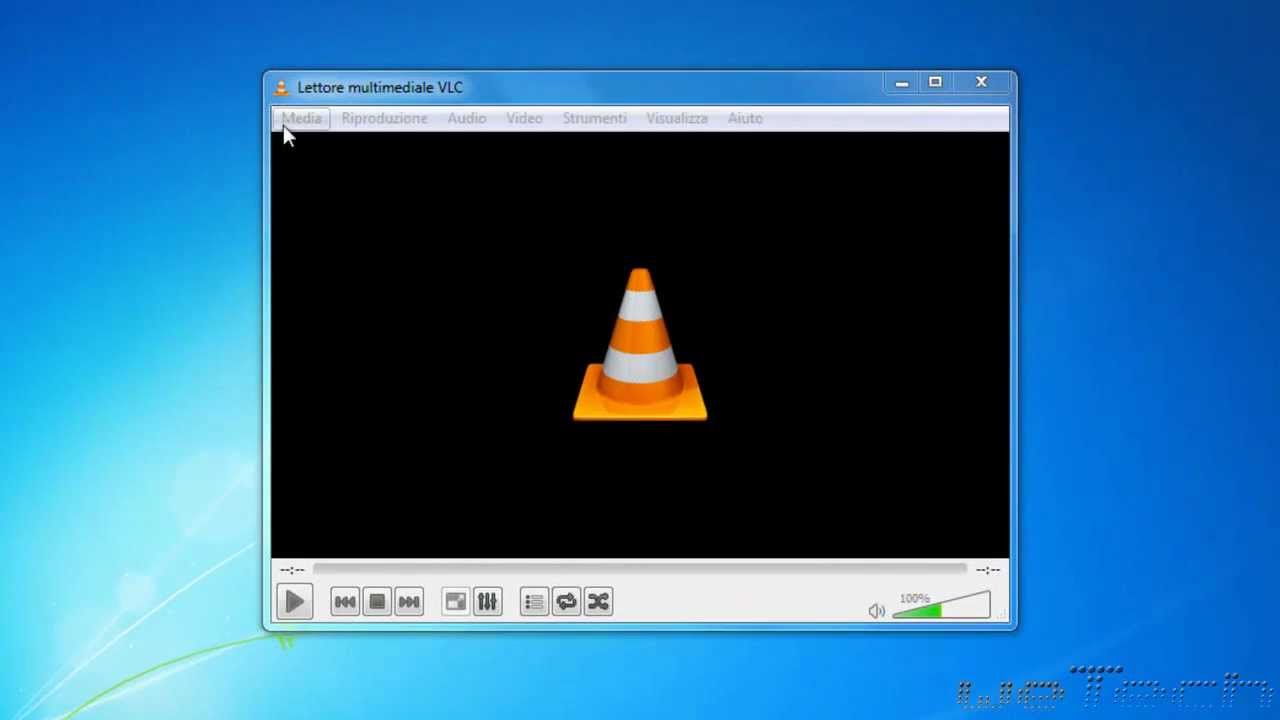The width and height of the screenshot is (1280, 720).
Task: Click remaining time label right of seek bar
Action: (988, 569)
